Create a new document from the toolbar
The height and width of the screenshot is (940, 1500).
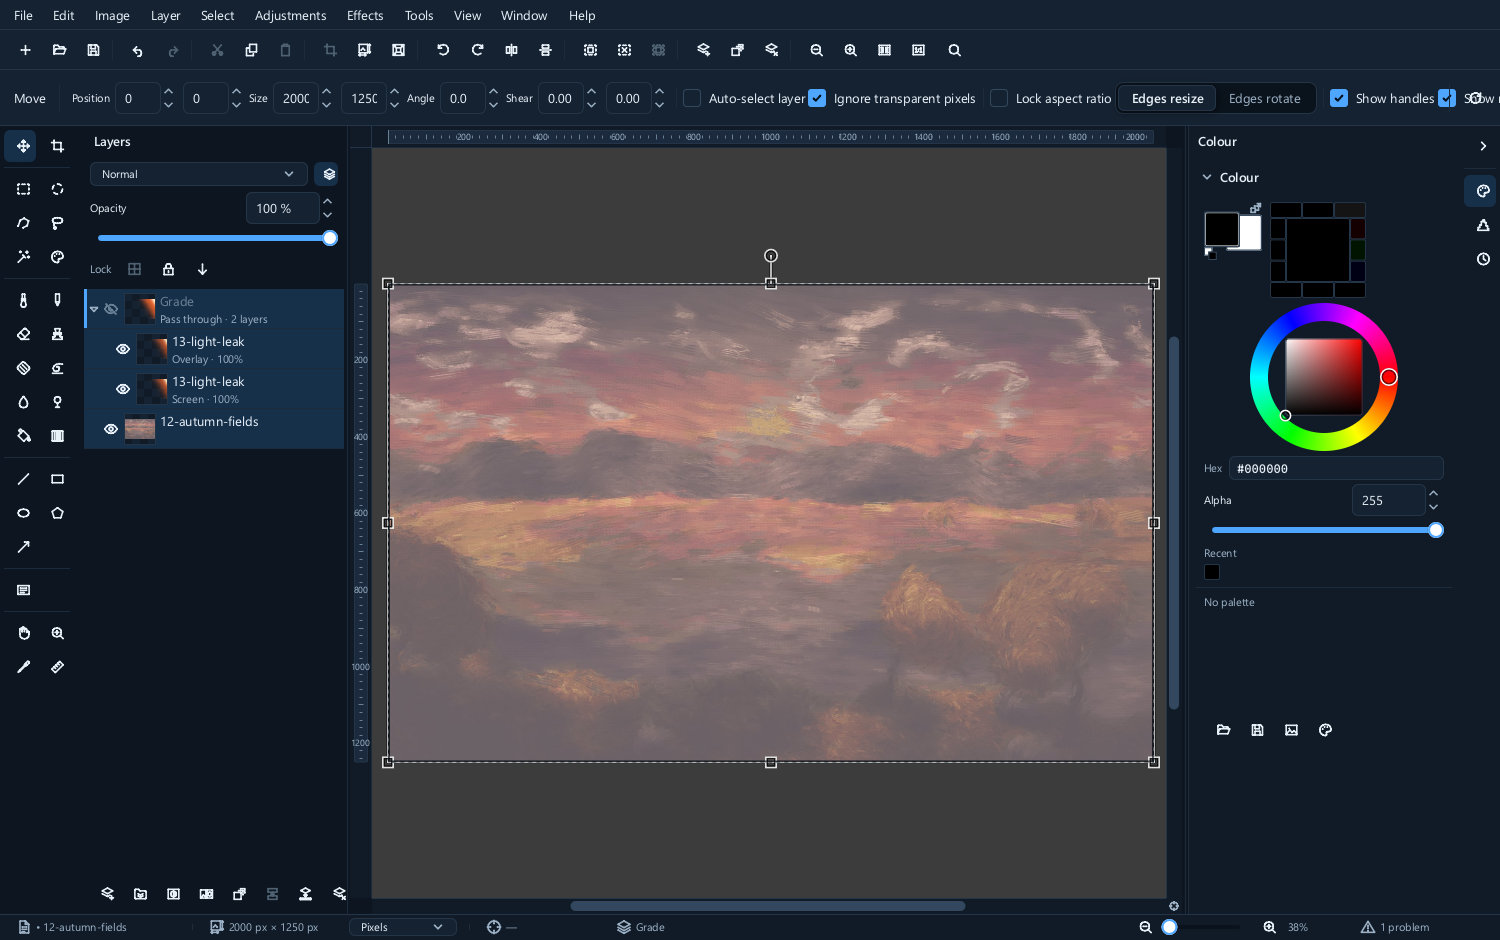coord(25,50)
